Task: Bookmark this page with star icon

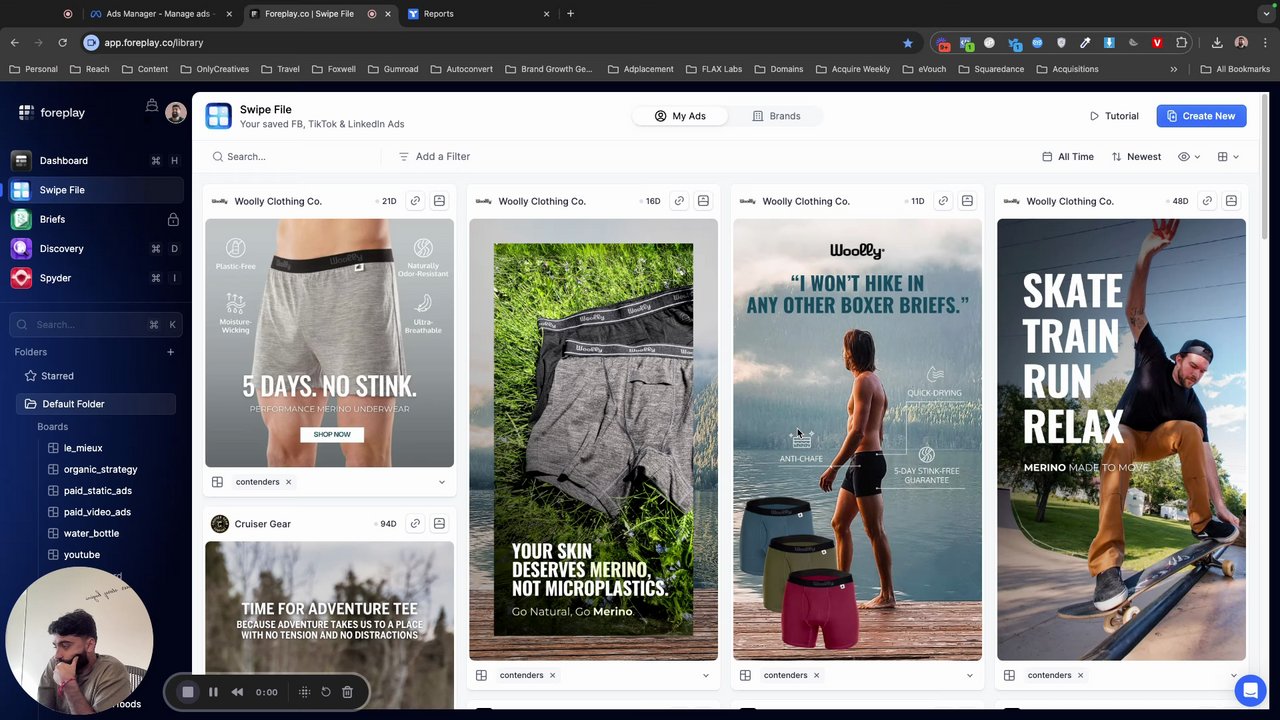Action: tap(907, 43)
